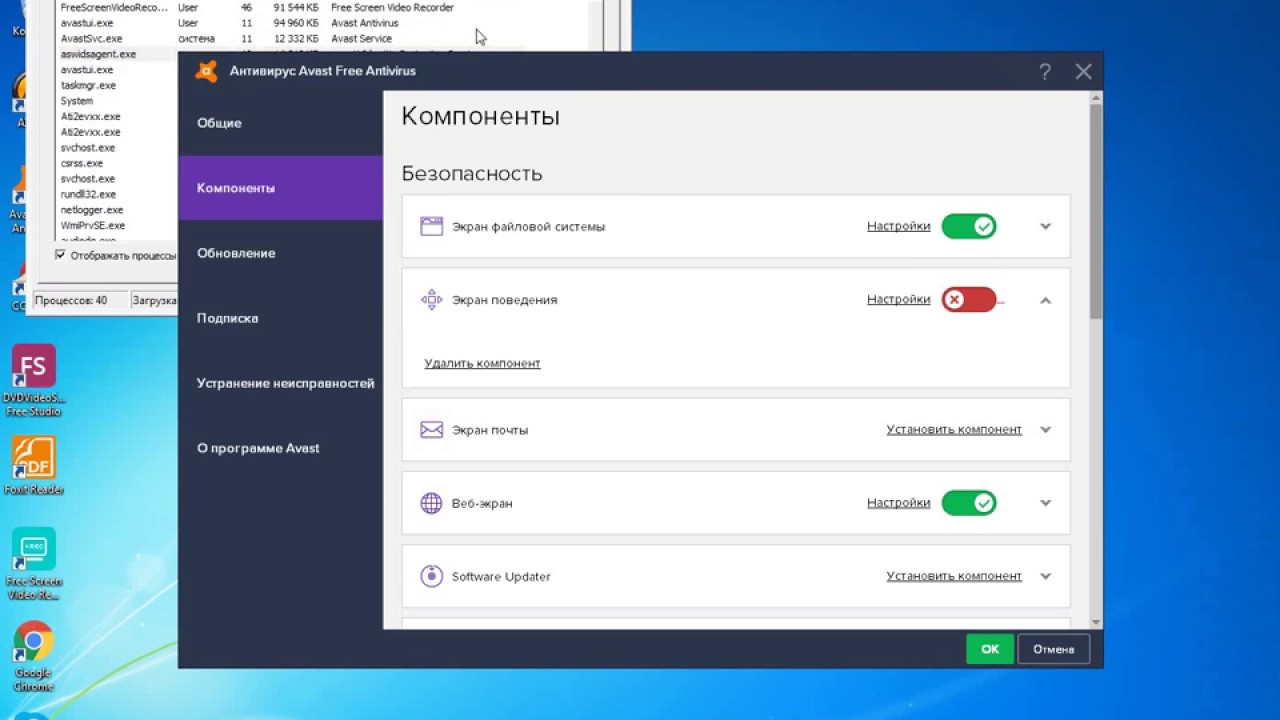Image resolution: width=1280 pixels, height=720 pixels.
Task: Open 'Настройки' link for behavior shield
Action: [x=898, y=299]
